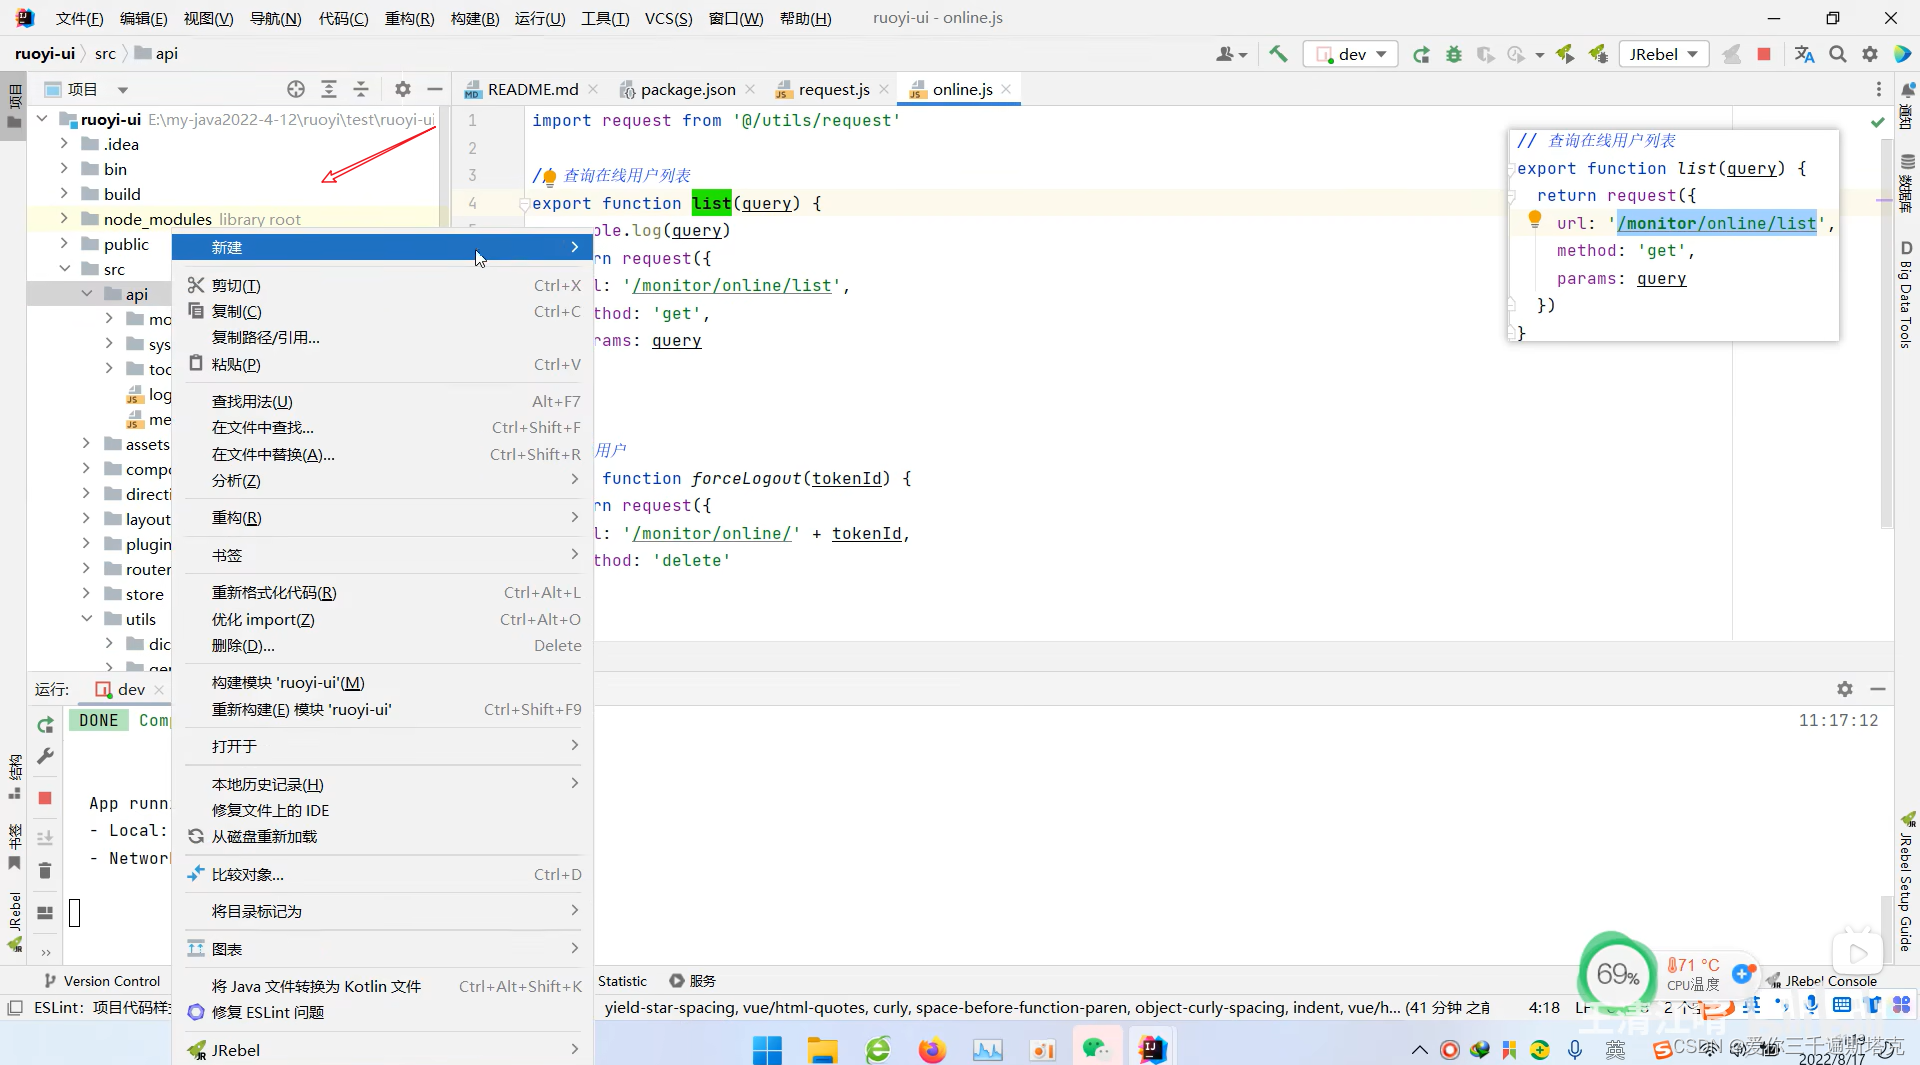
Task: Open Search Everywhere magnifier icon
Action: [1837, 54]
